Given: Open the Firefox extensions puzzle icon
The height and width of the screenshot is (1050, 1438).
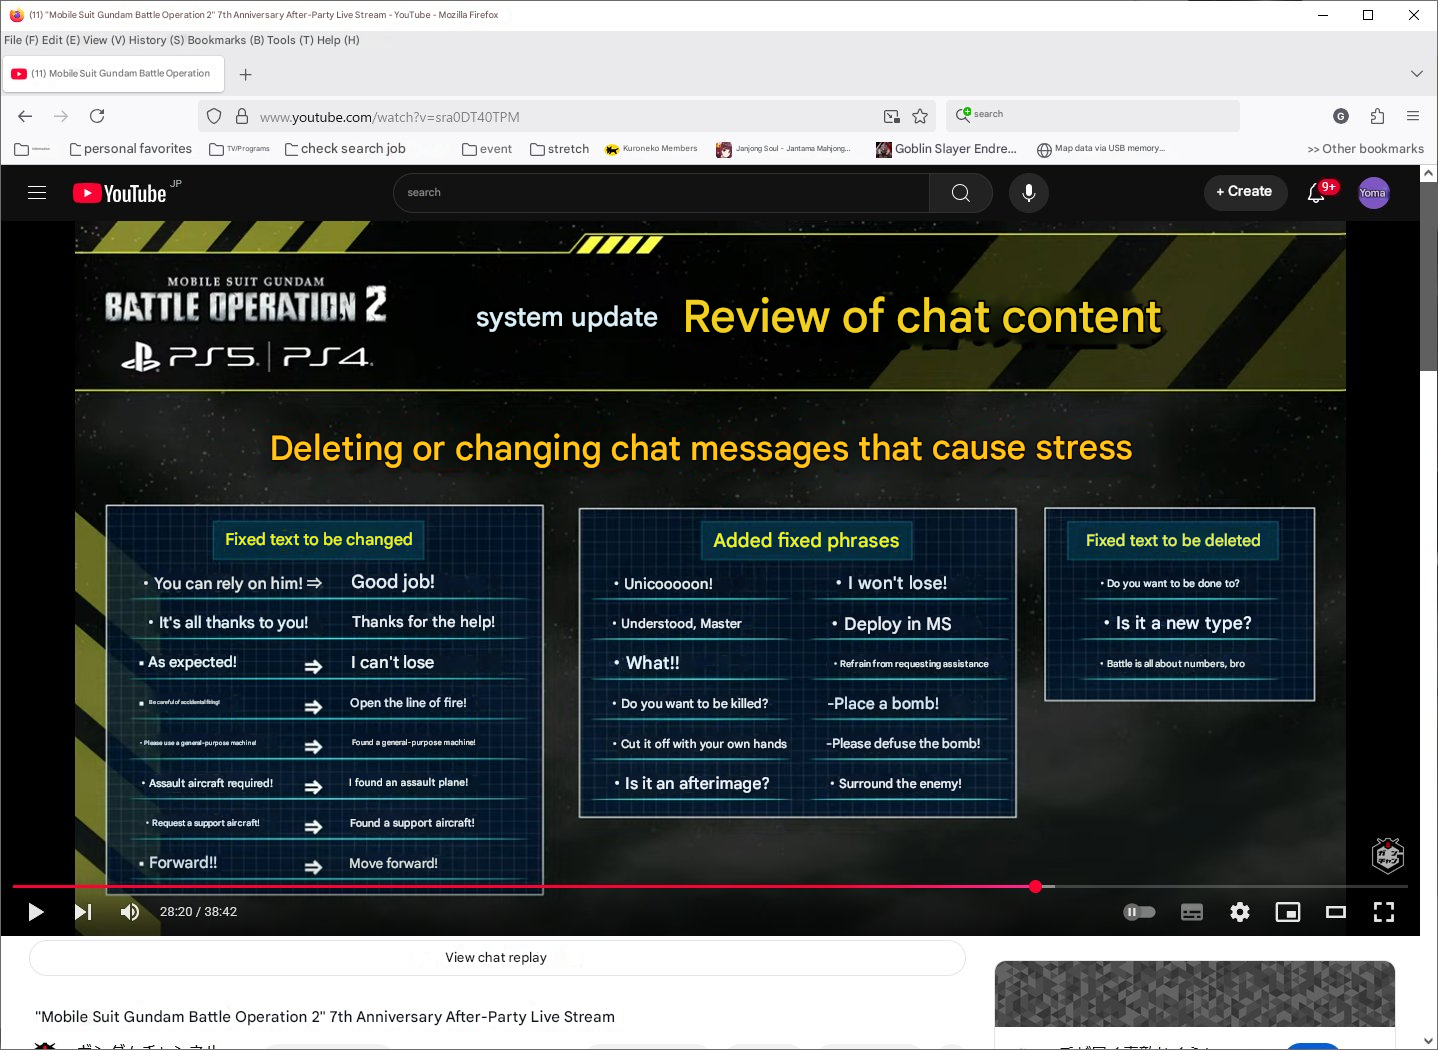Looking at the screenshot, I should point(1377,116).
